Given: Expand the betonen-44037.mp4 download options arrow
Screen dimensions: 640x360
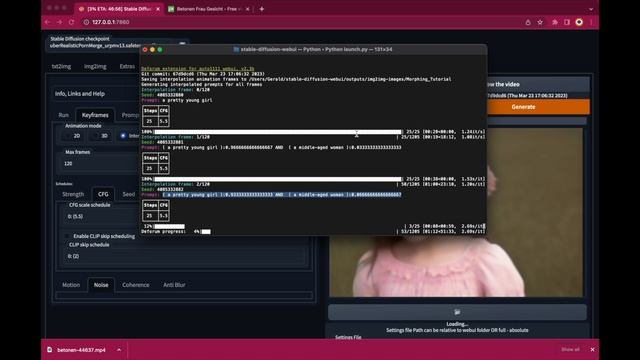Looking at the screenshot, I should tap(119, 349).
